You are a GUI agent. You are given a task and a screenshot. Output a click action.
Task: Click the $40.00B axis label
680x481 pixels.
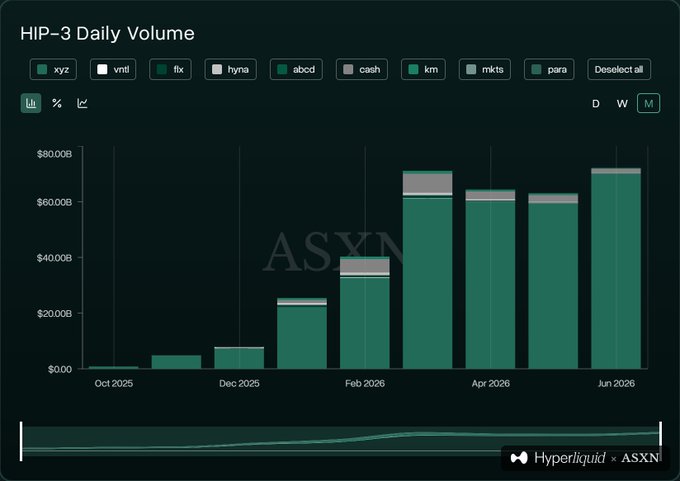54,258
